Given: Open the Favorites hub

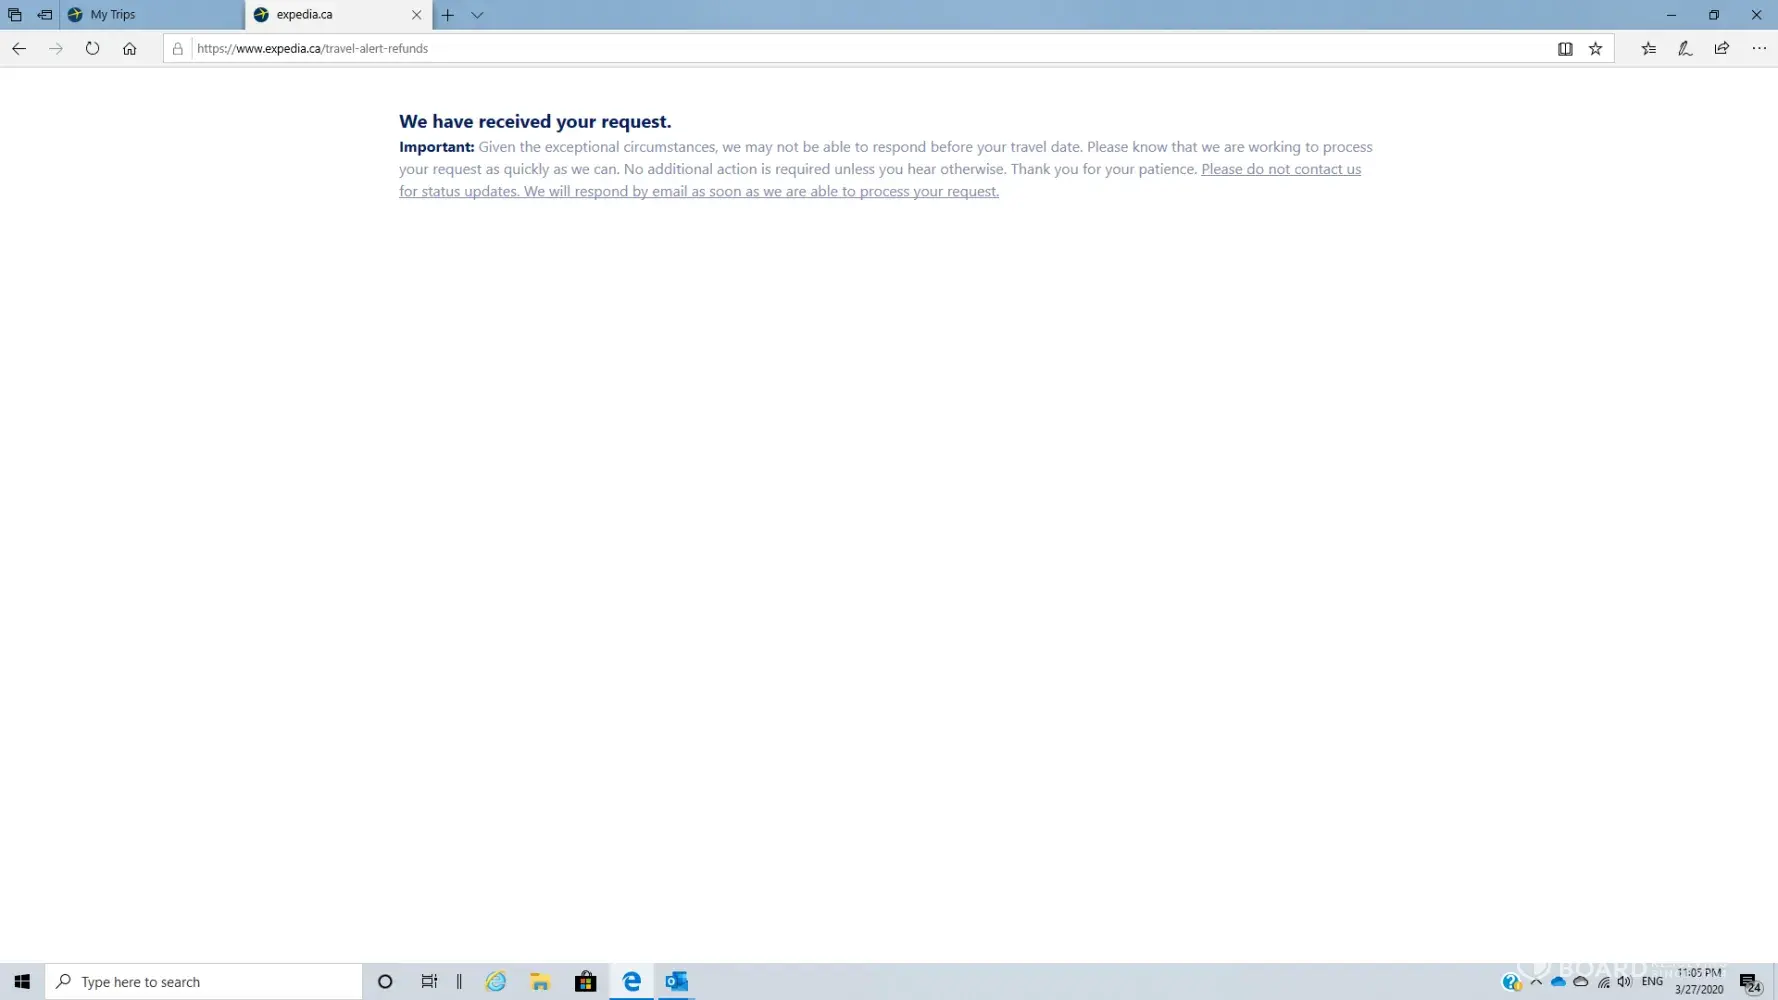Looking at the screenshot, I should (x=1649, y=48).
